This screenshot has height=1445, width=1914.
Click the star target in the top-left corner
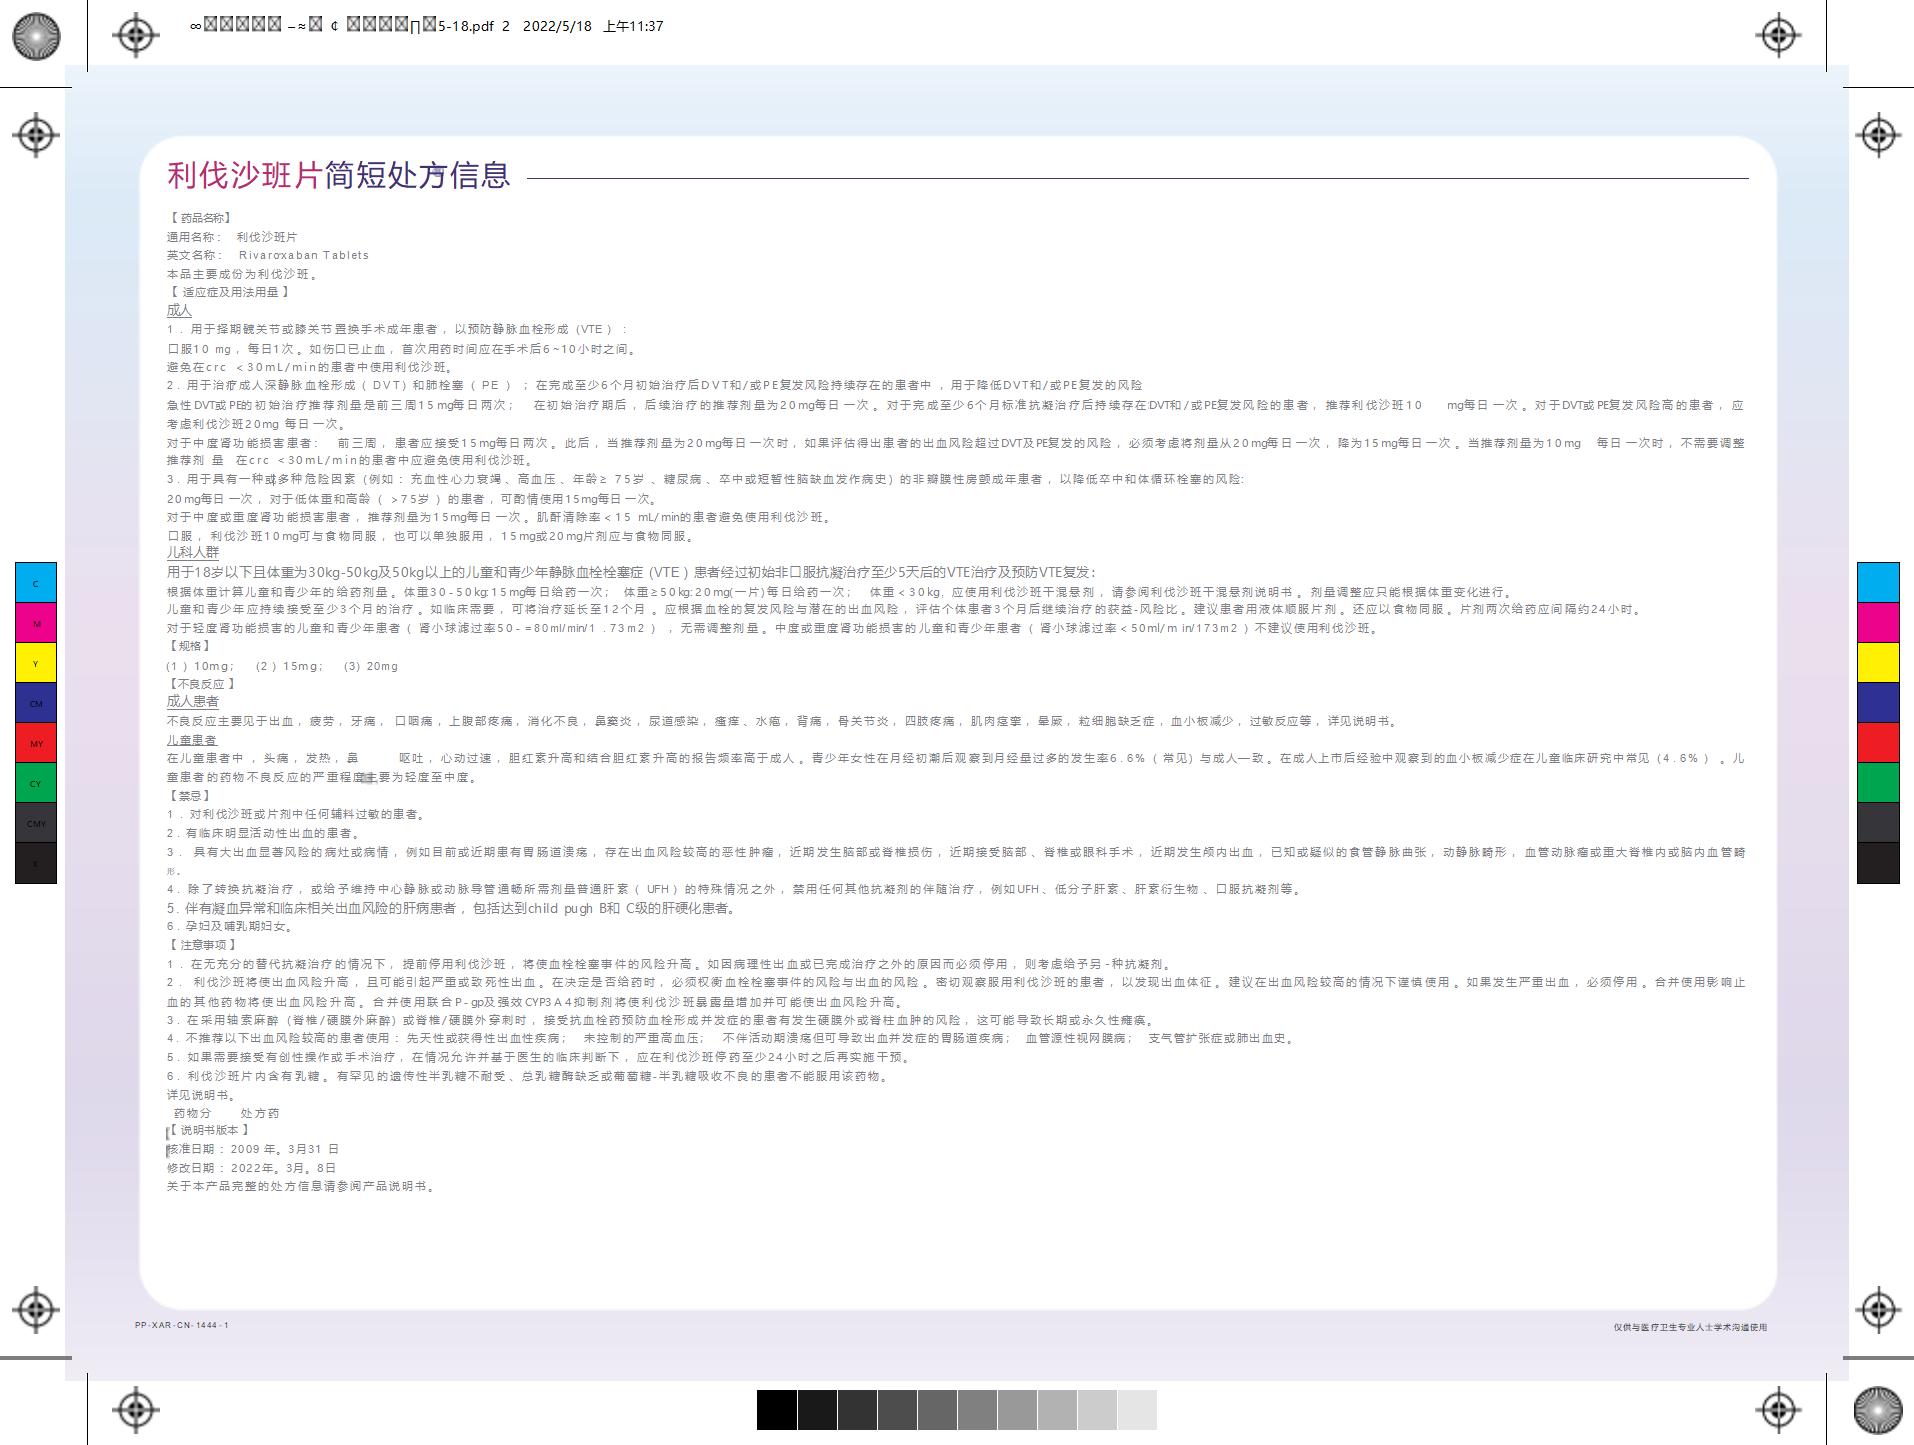[36, 36]
